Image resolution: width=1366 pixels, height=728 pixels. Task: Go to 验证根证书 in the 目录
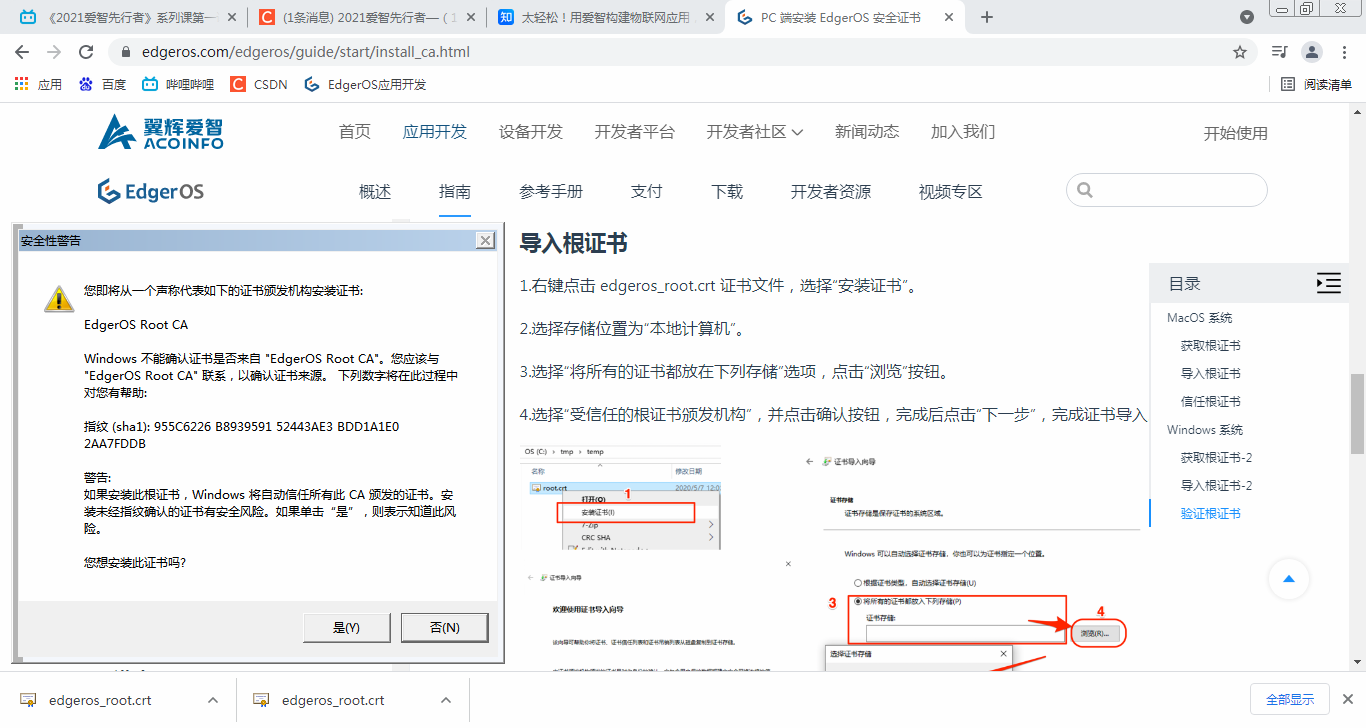coord(1211,514)
